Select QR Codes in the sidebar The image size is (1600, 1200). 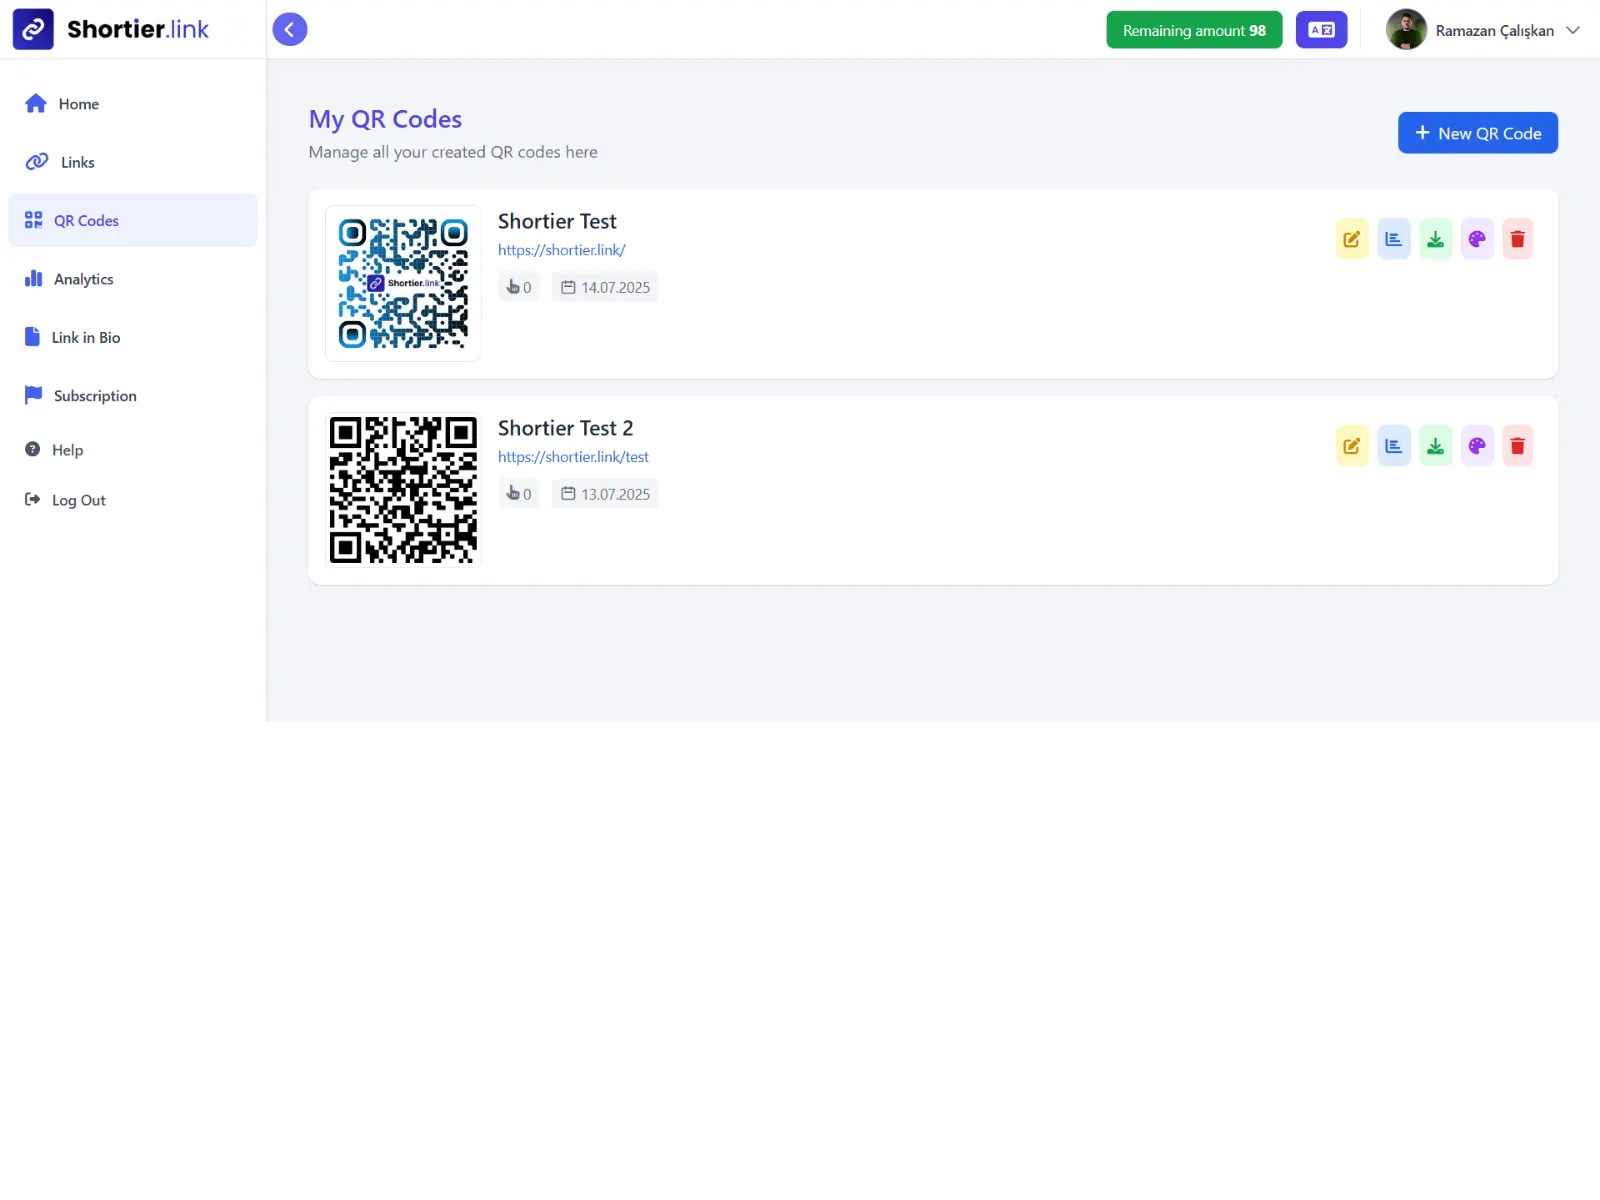(133, 220)
